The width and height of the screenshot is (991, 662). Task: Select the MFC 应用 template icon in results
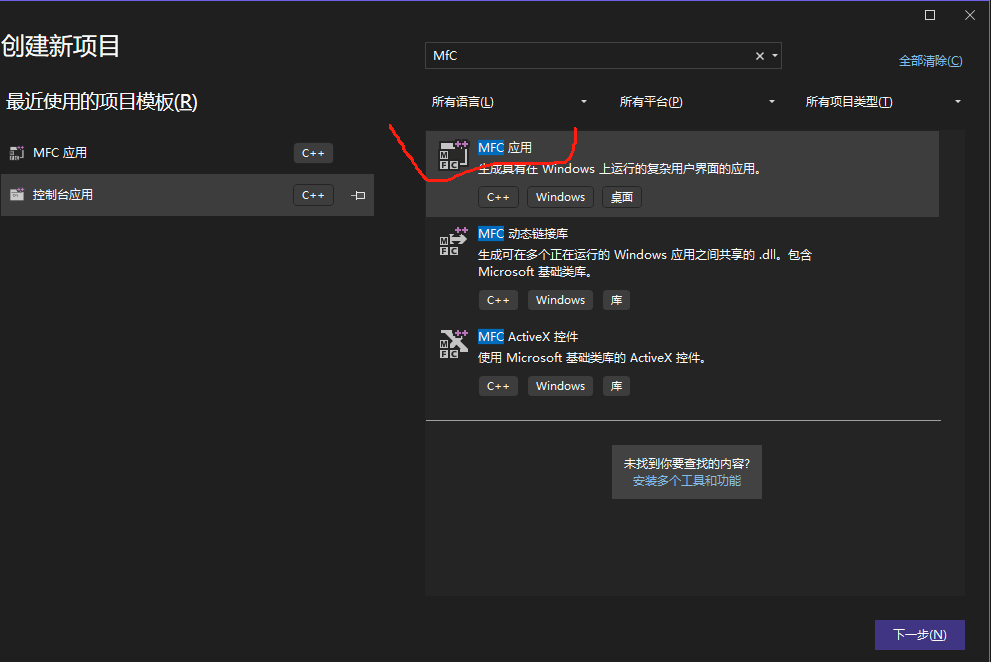[x=453, y=155]
